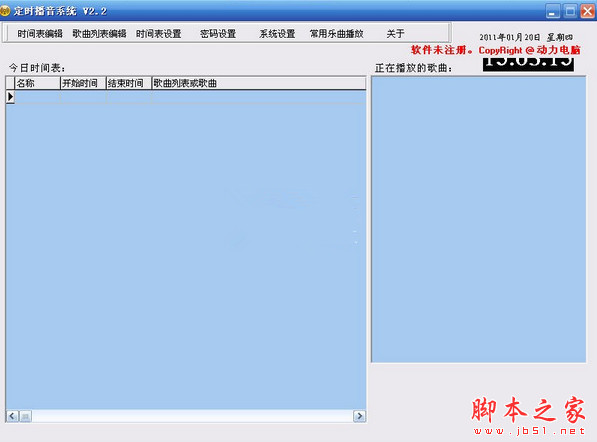Viewport: 597px width, 442px height.
Task: Open the 时间表设置 menu
Action: (159, 34)
